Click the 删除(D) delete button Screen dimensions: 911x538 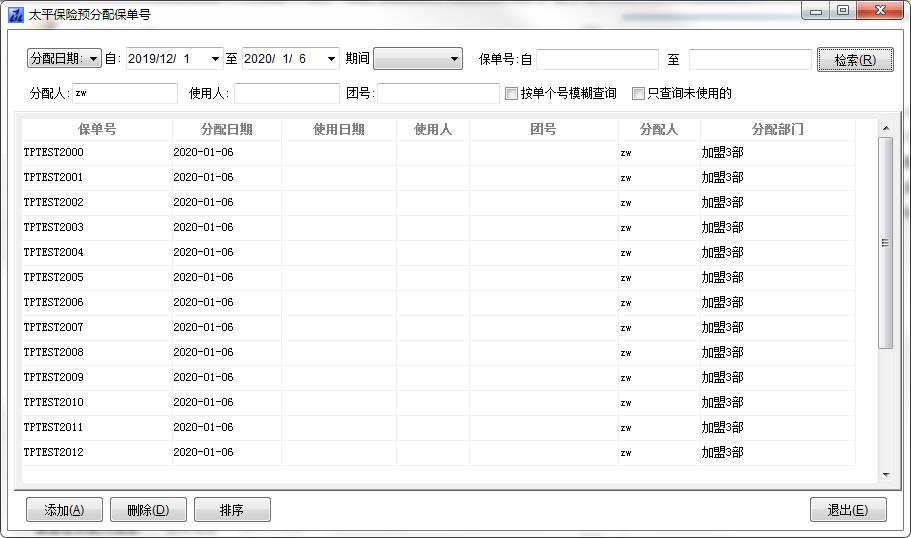point(148,510)
